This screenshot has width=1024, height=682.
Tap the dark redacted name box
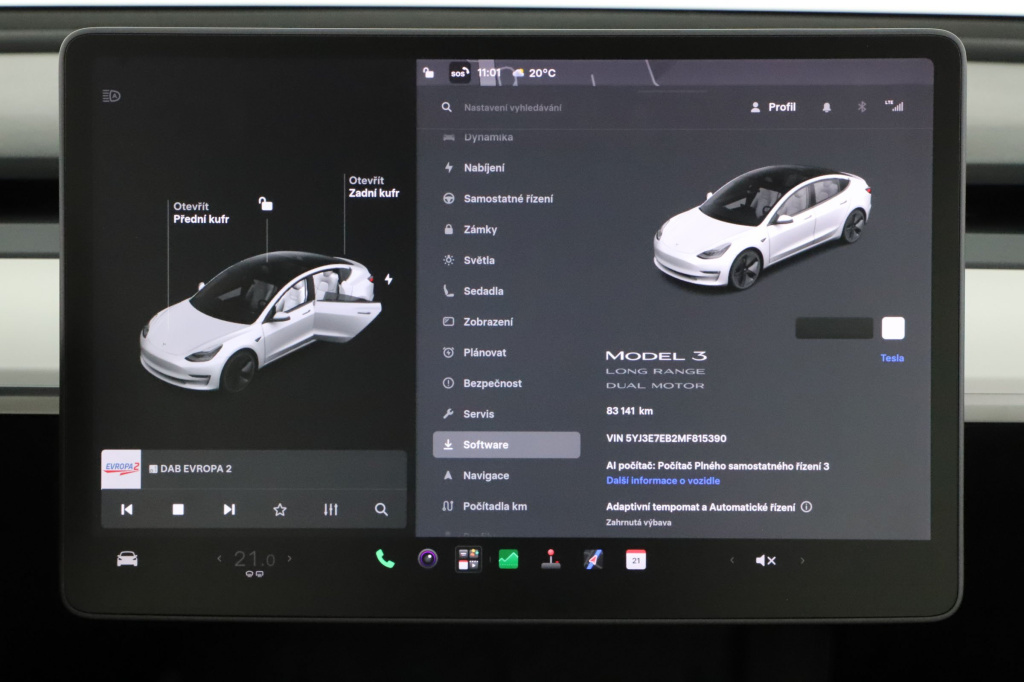click(834, 328)
